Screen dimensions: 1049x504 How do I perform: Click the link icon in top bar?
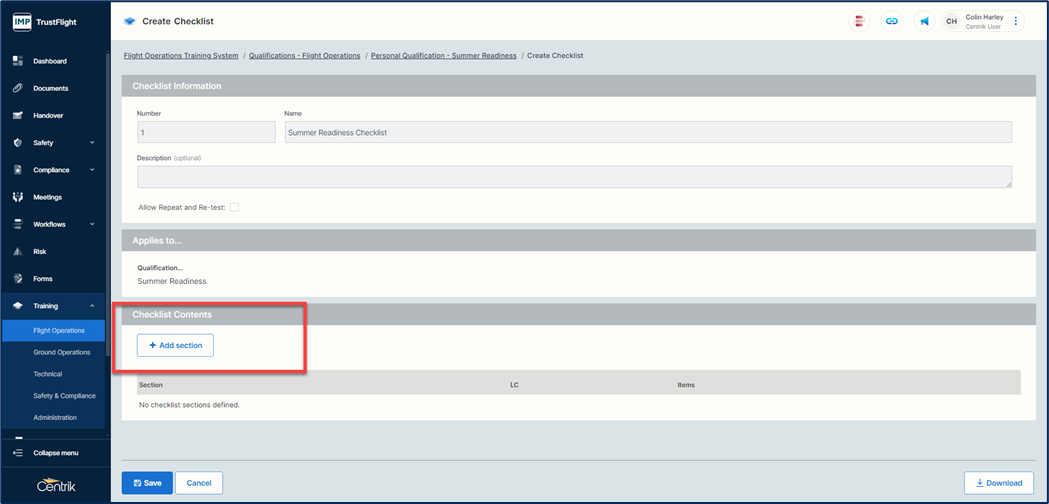coord(891,21)
